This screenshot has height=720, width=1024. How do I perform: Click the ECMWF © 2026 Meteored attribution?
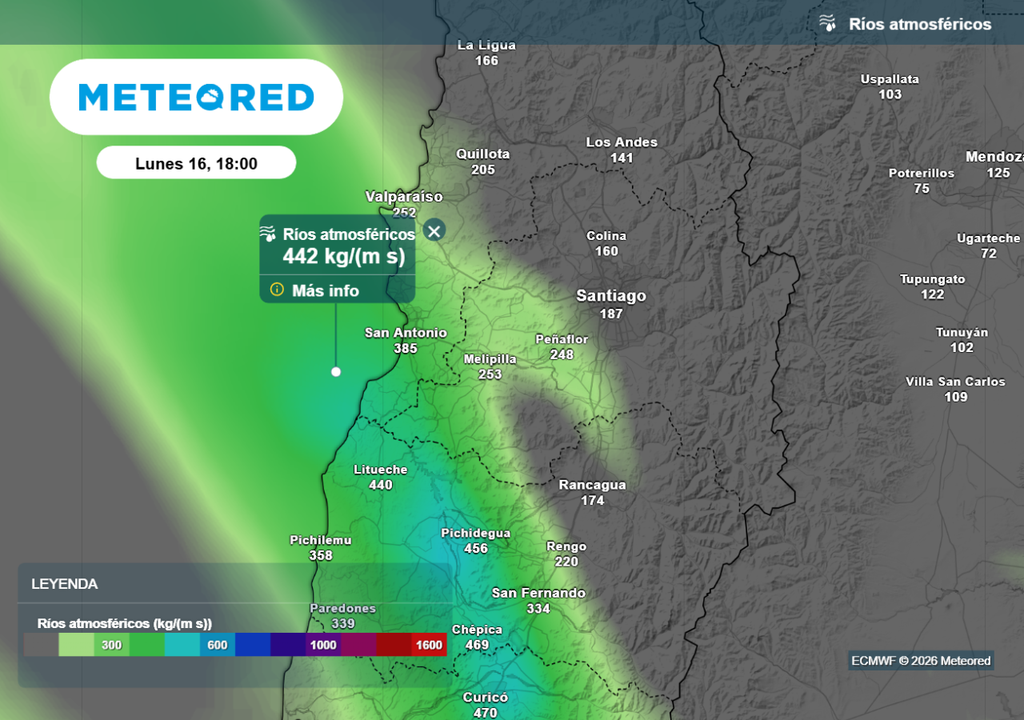pyautogui.click(x=920, y=661)
